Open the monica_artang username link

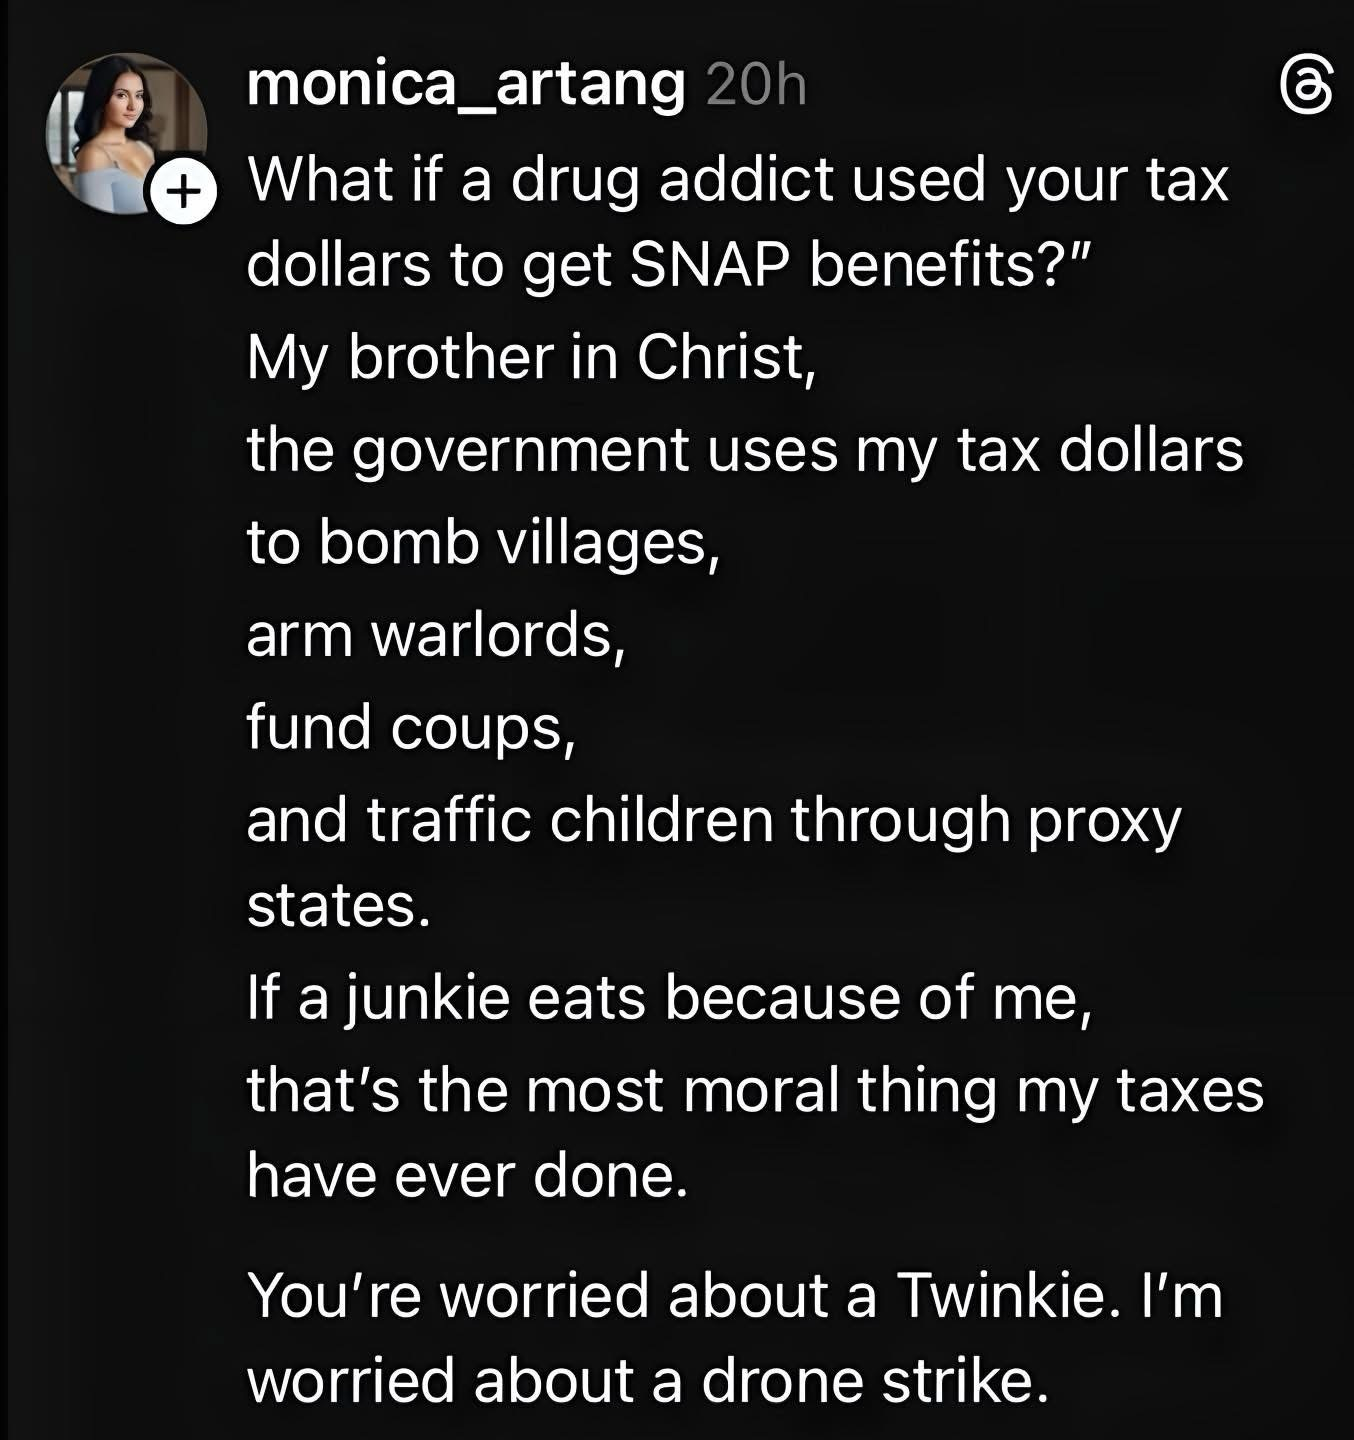click(466, 84)
